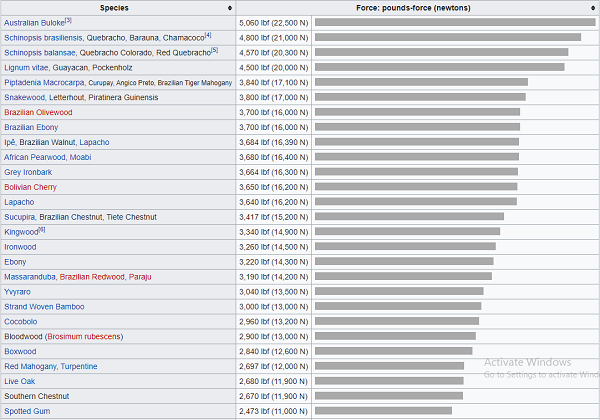Open Boxwood link
The width and height of the screenshot is (600, 420).
coord(20,352)
